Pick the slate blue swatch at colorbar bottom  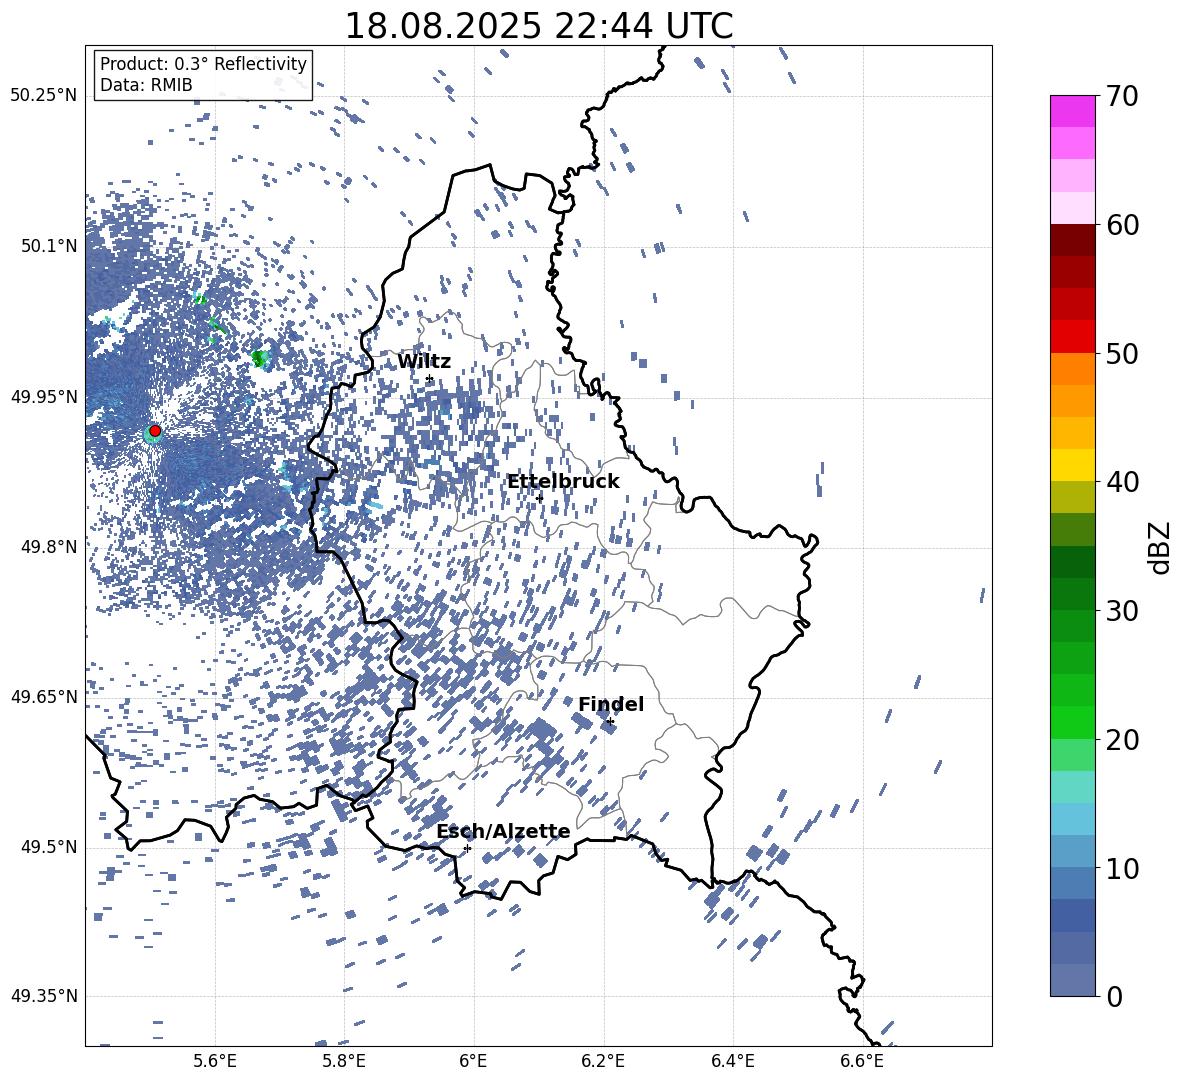(1072, 981)
